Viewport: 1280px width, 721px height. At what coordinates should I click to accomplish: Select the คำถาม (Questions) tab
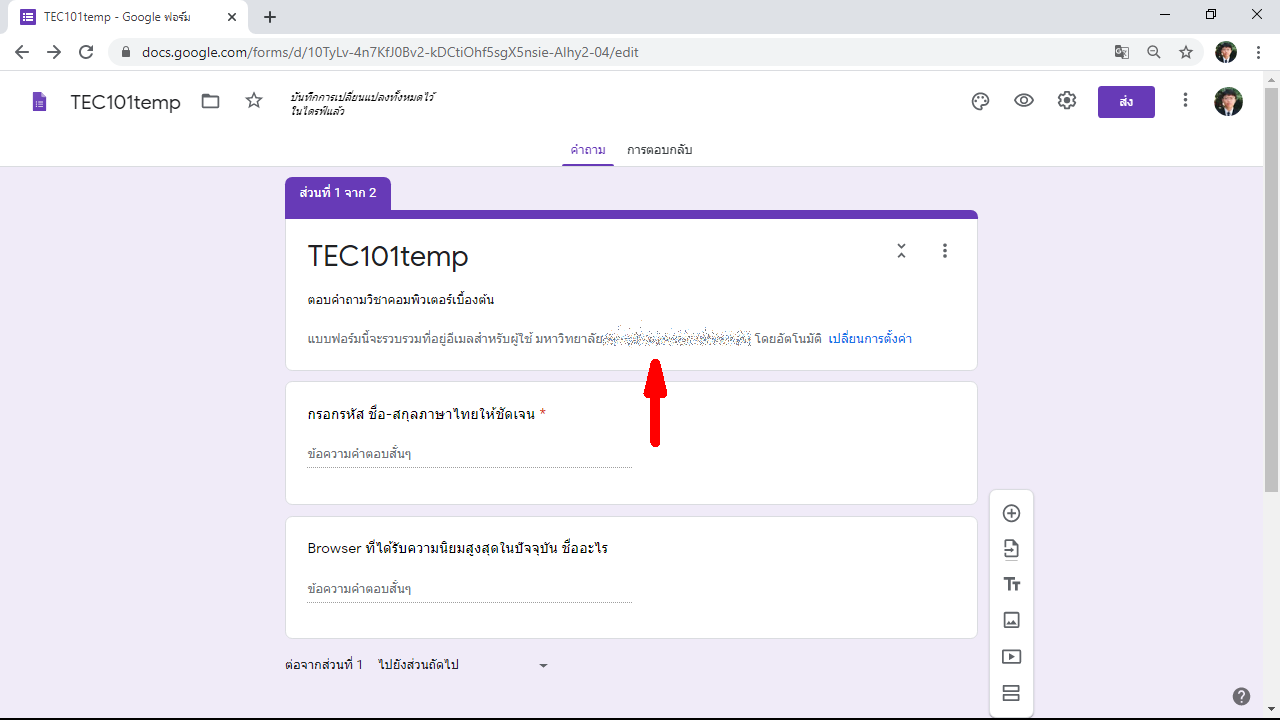[x=587, y=150]
